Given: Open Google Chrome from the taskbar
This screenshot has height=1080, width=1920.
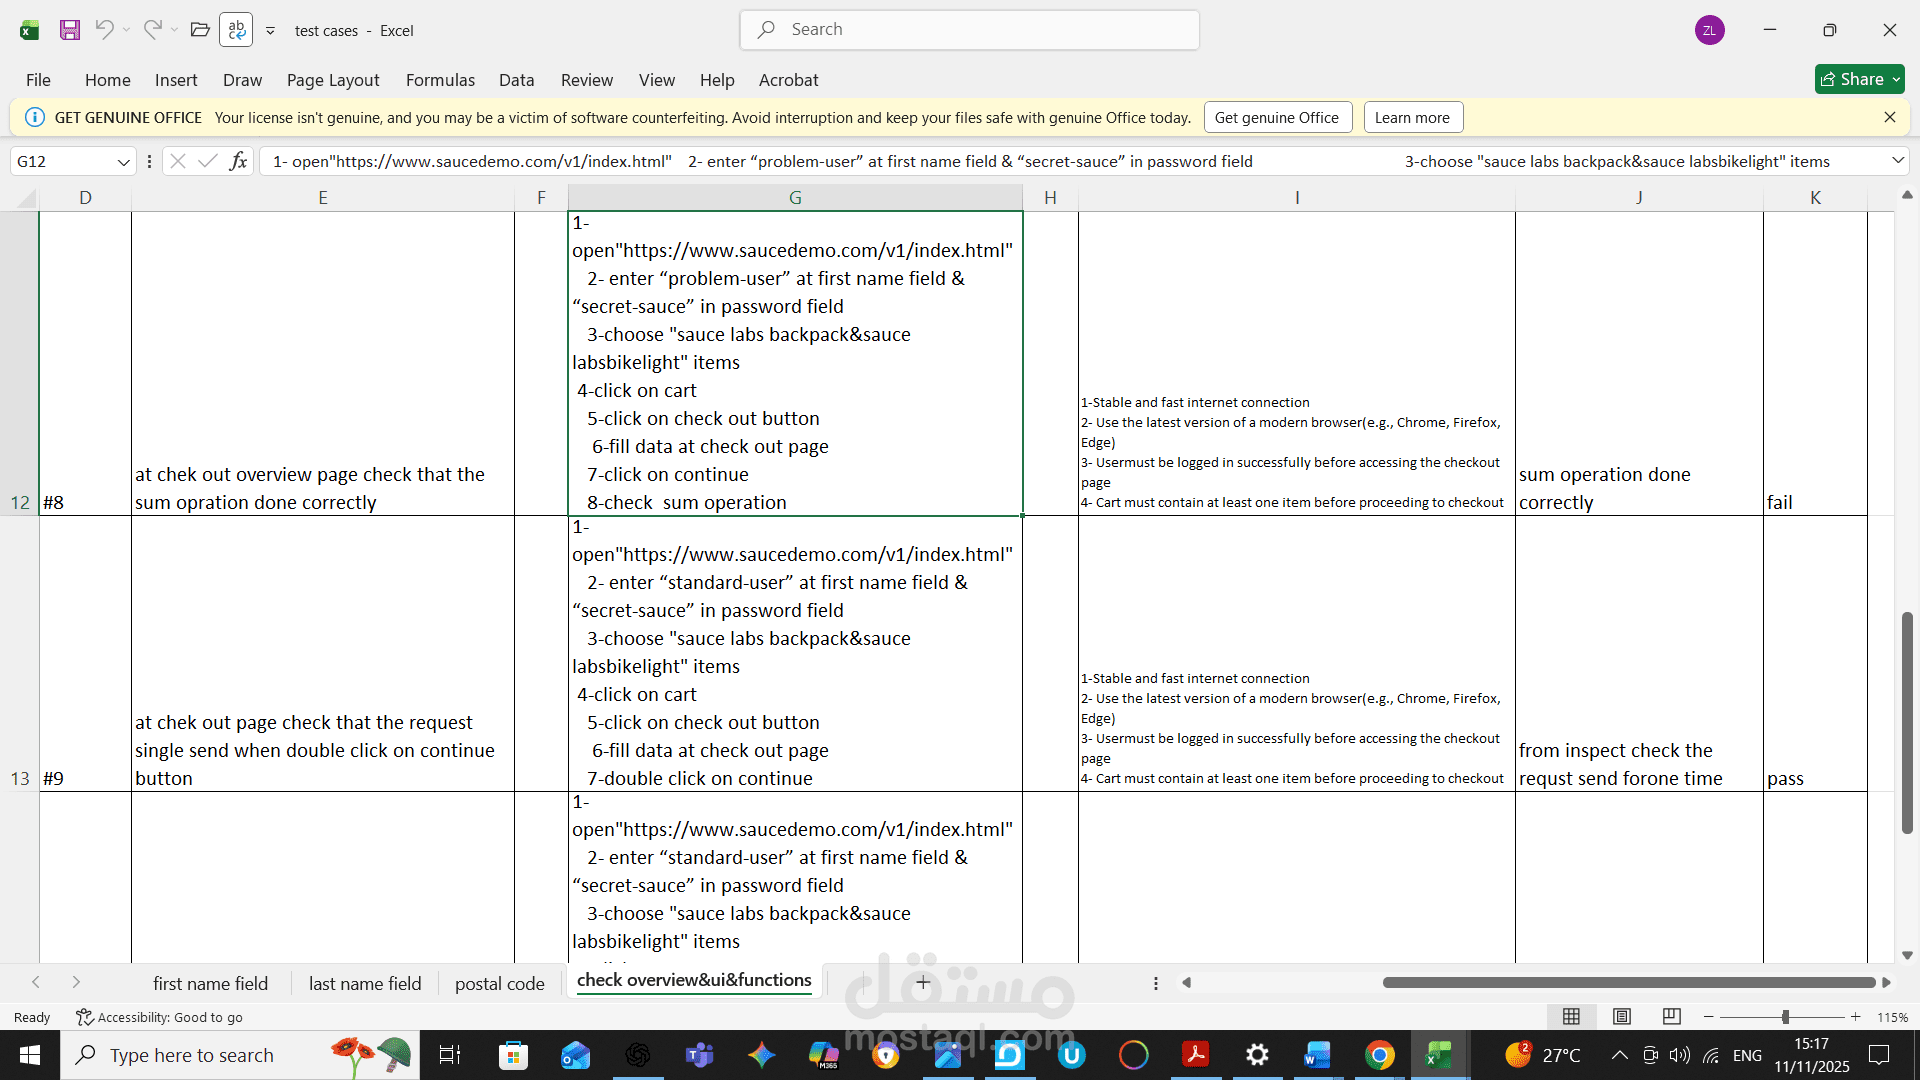Looking at the screenshot, I should click(x=1380, y=1055).
